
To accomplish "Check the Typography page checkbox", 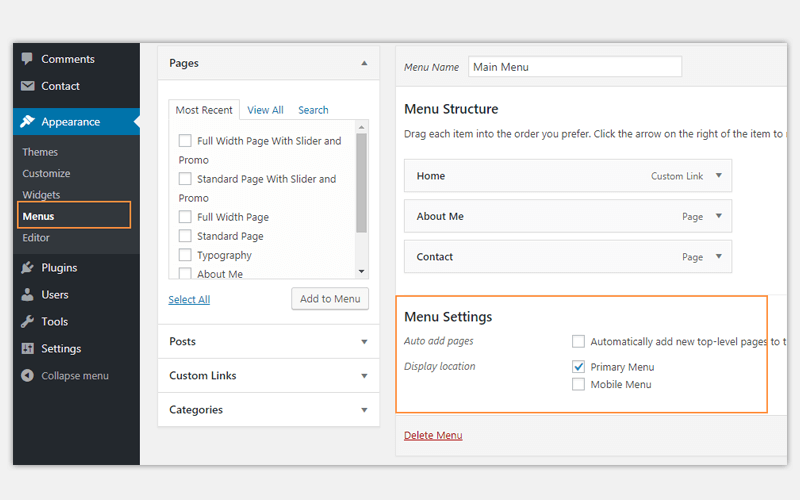I will 185,255.
